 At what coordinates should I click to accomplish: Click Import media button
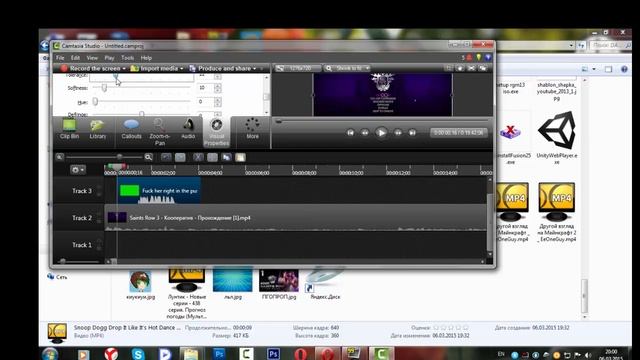(x=154, y=68)
